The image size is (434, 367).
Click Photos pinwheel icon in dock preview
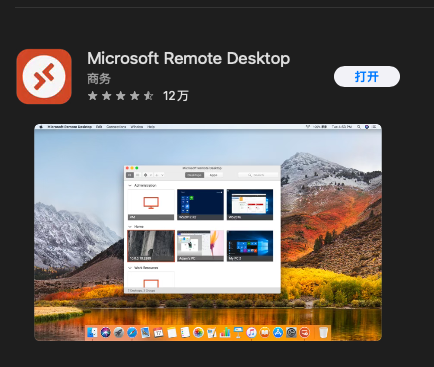(198, 332)
